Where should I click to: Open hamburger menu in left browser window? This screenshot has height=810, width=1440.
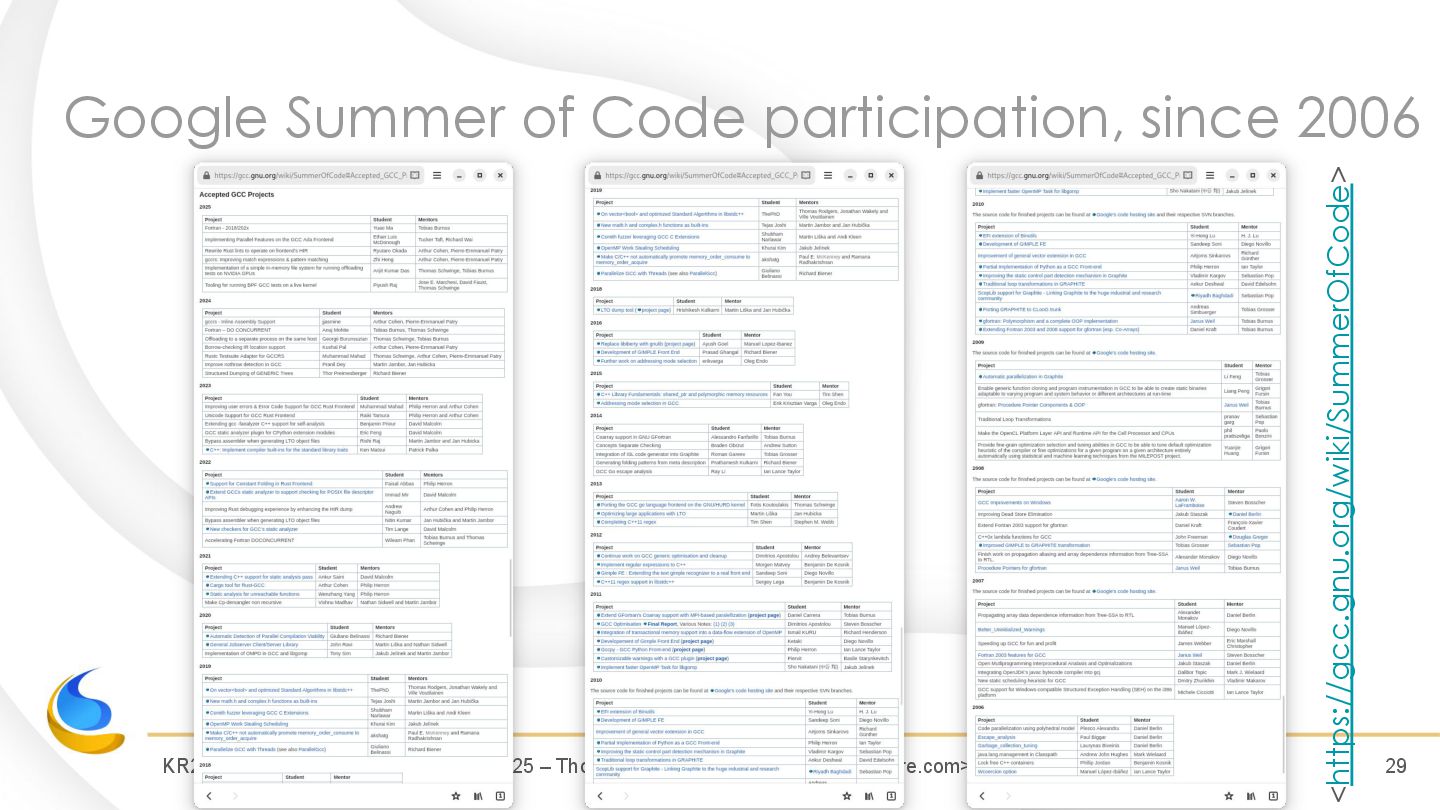(437, 175)
